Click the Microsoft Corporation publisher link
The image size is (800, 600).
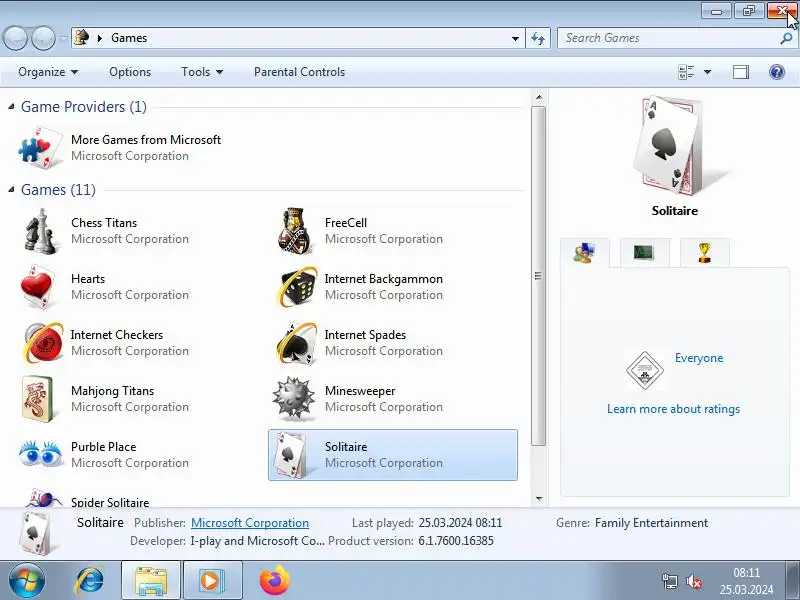coord(250,523)
